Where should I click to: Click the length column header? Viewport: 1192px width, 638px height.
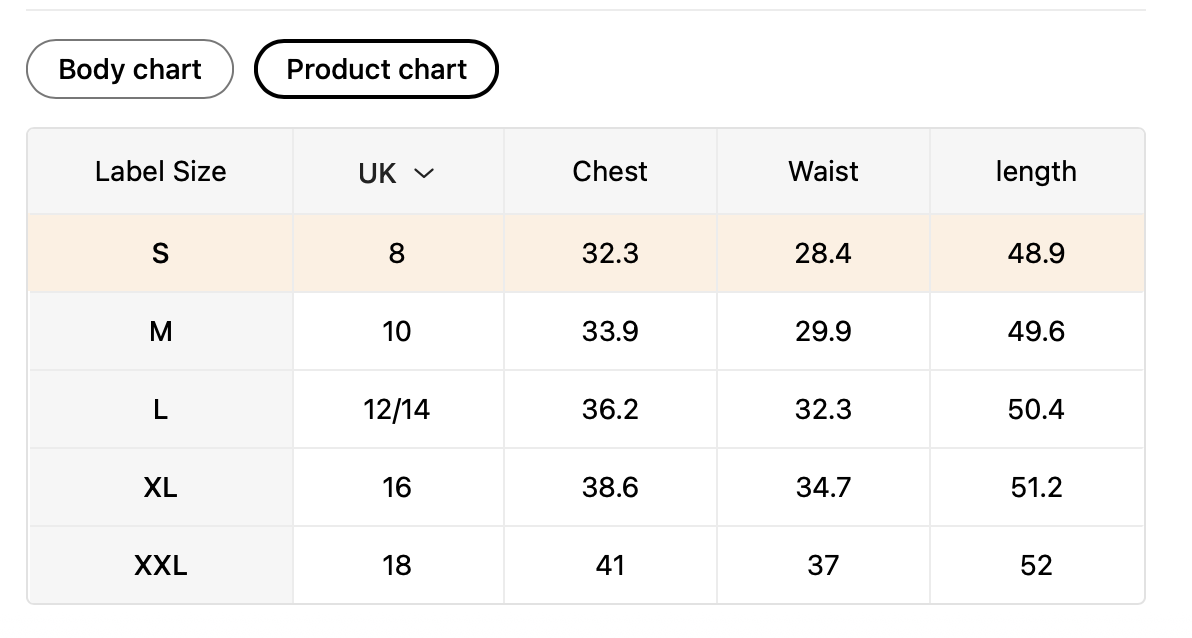(x=1036, y=172)
